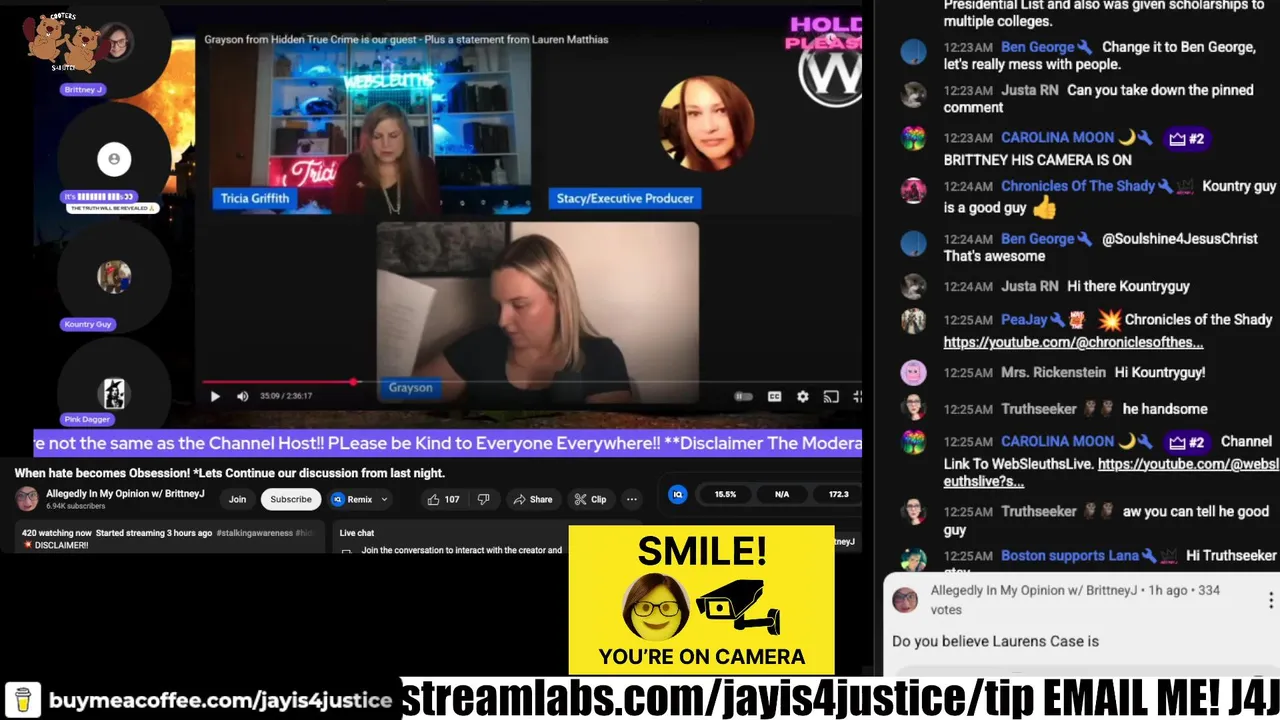Viewport: 1280px width, 720px height.
Task: Select the 15.5% stat pill
Action: [x=725, y=494]
